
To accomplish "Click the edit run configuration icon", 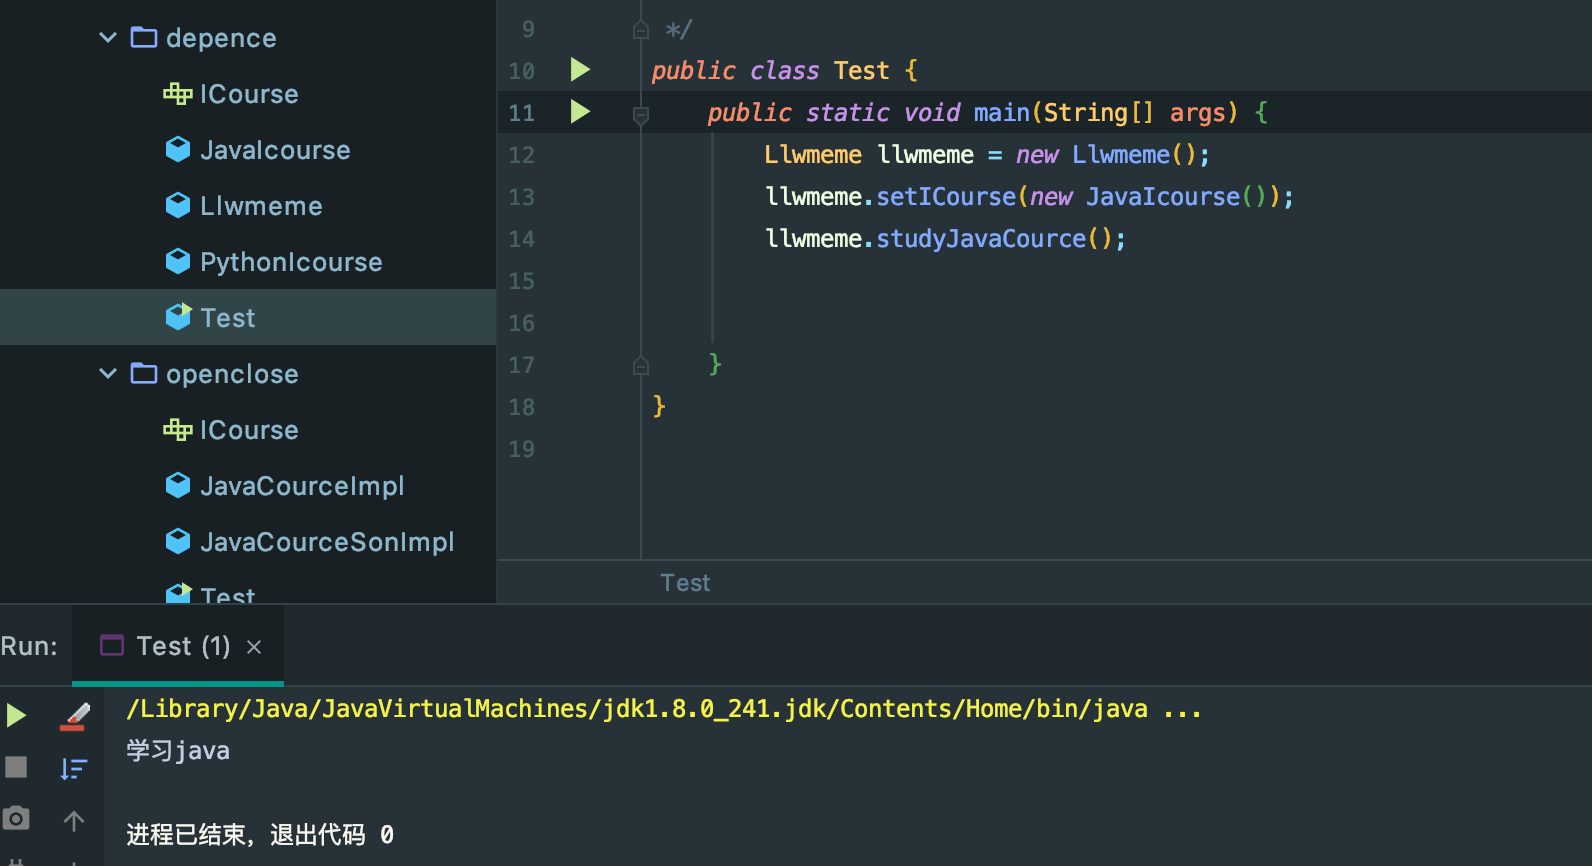I will click(x=75, y=716).
